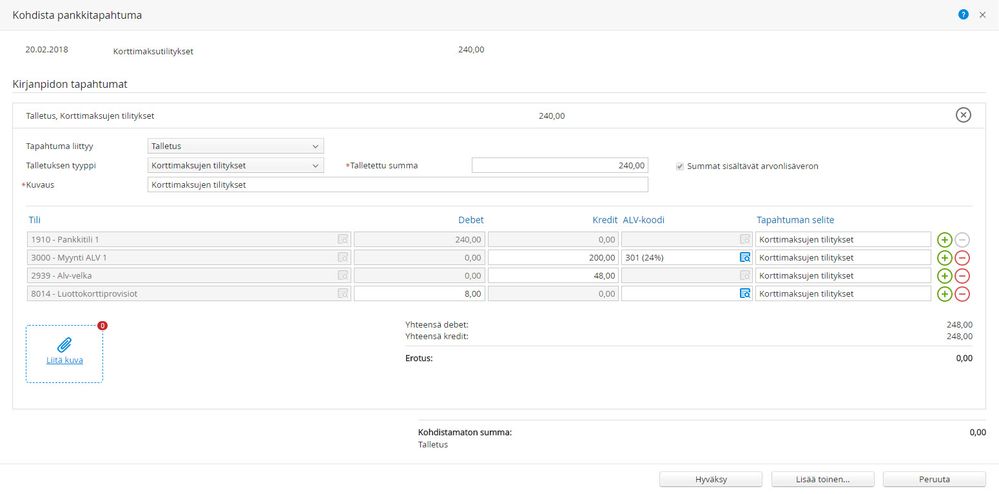The height and width of the screenshot is (494, 999).
Task: Add row after 8014 Luottokorttiprovisiot line
Action: coord(944,294)
